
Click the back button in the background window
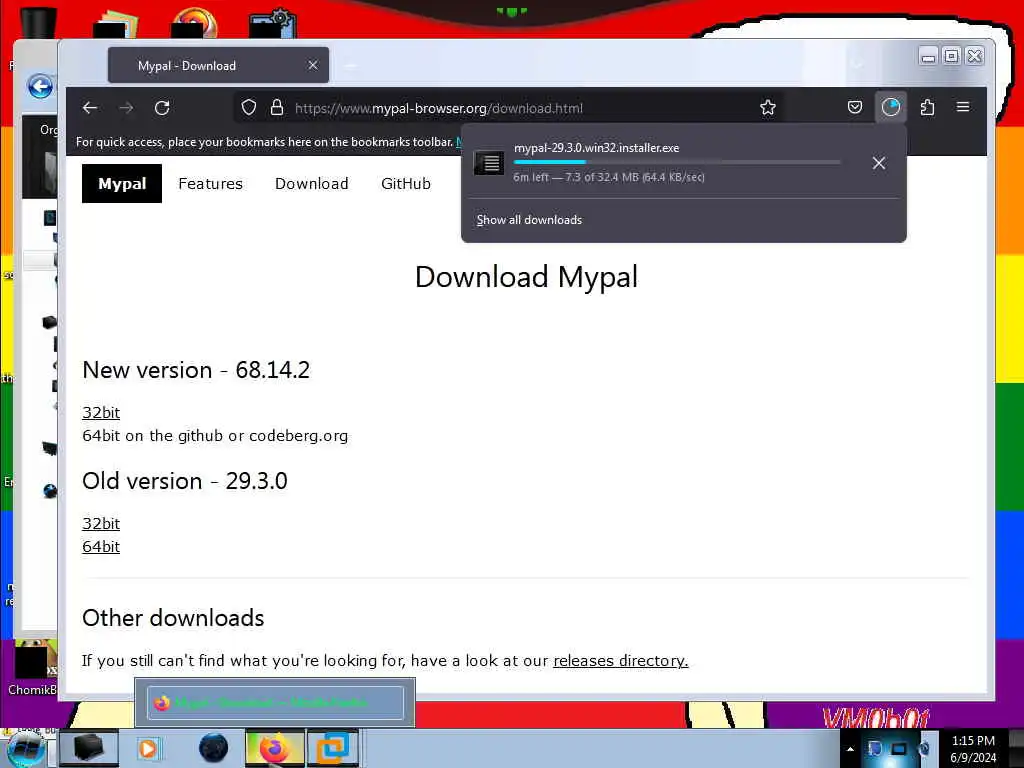click(x=40, y=86)
